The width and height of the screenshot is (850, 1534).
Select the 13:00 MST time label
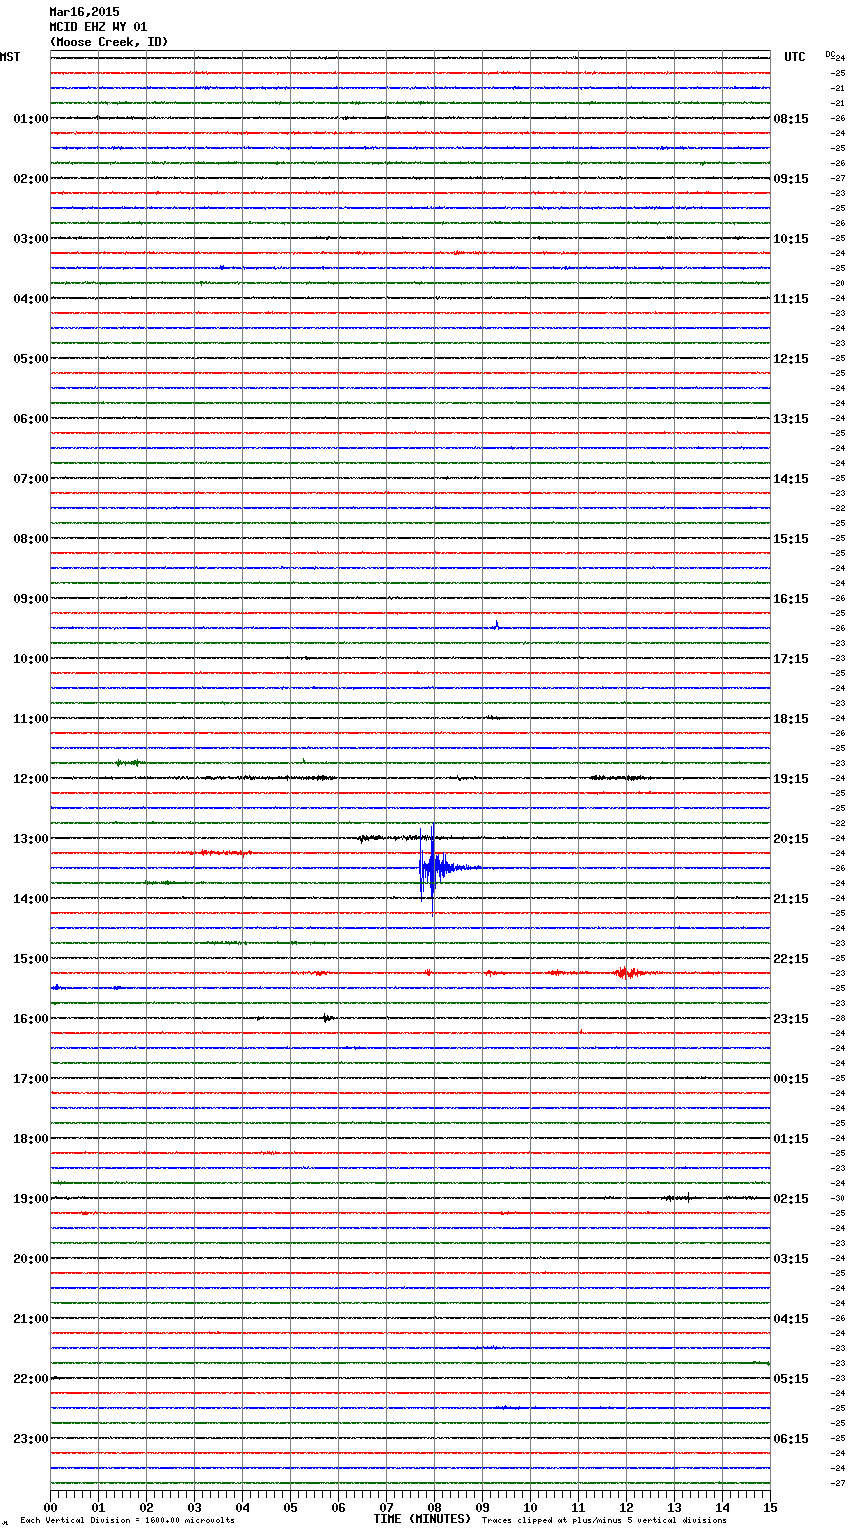click(x=30, y=838)
